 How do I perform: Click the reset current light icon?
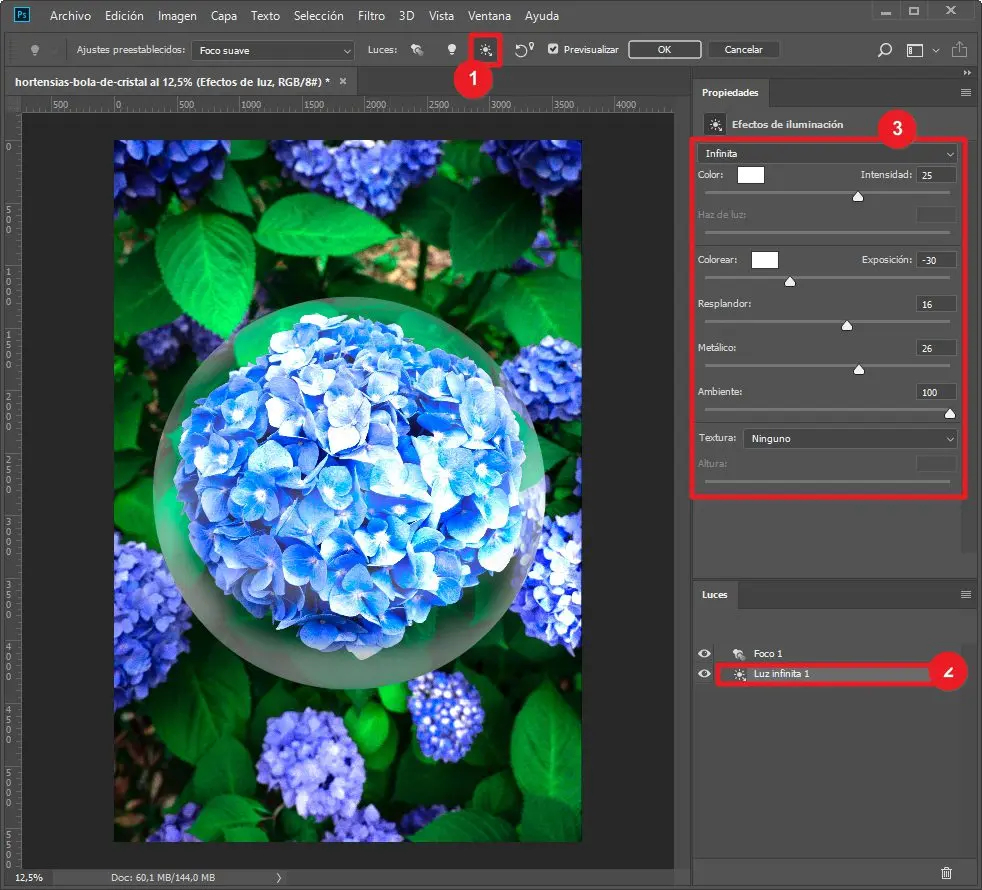(x=524, y=50)
